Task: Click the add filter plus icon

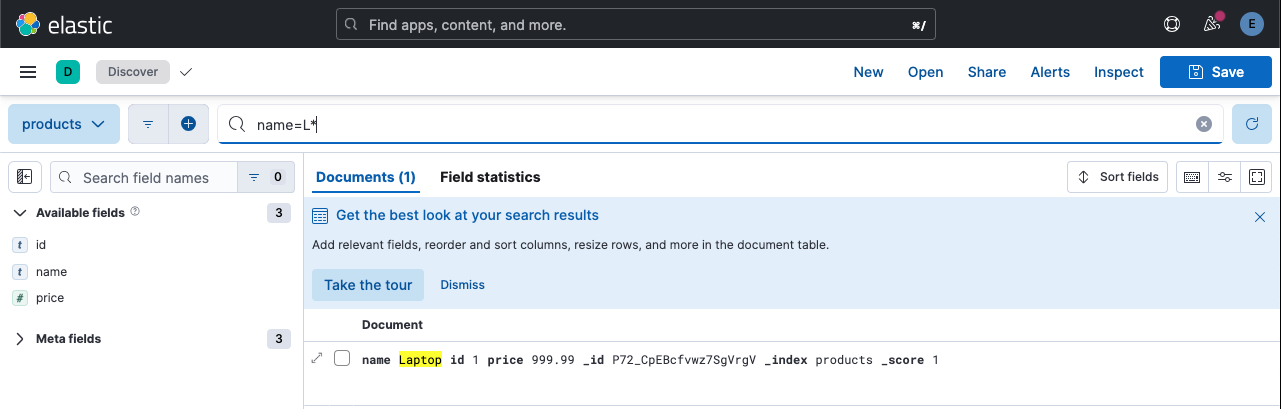Action: tap(188, 124)
